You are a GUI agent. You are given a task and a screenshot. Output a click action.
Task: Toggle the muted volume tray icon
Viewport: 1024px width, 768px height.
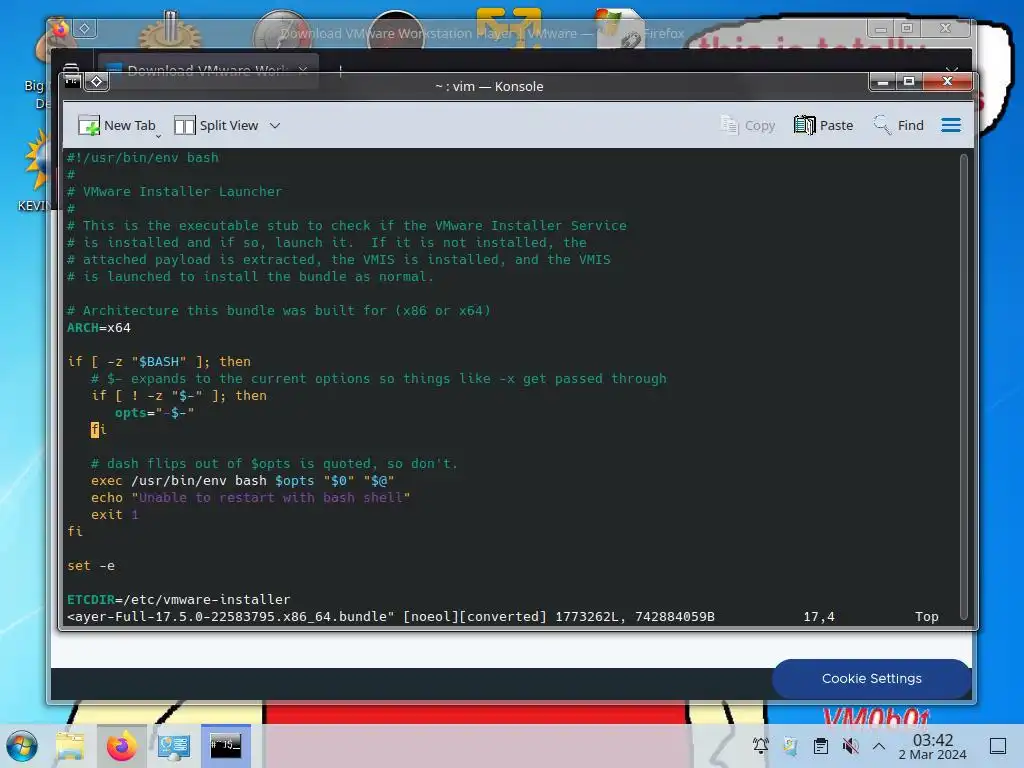coord(850,746)
